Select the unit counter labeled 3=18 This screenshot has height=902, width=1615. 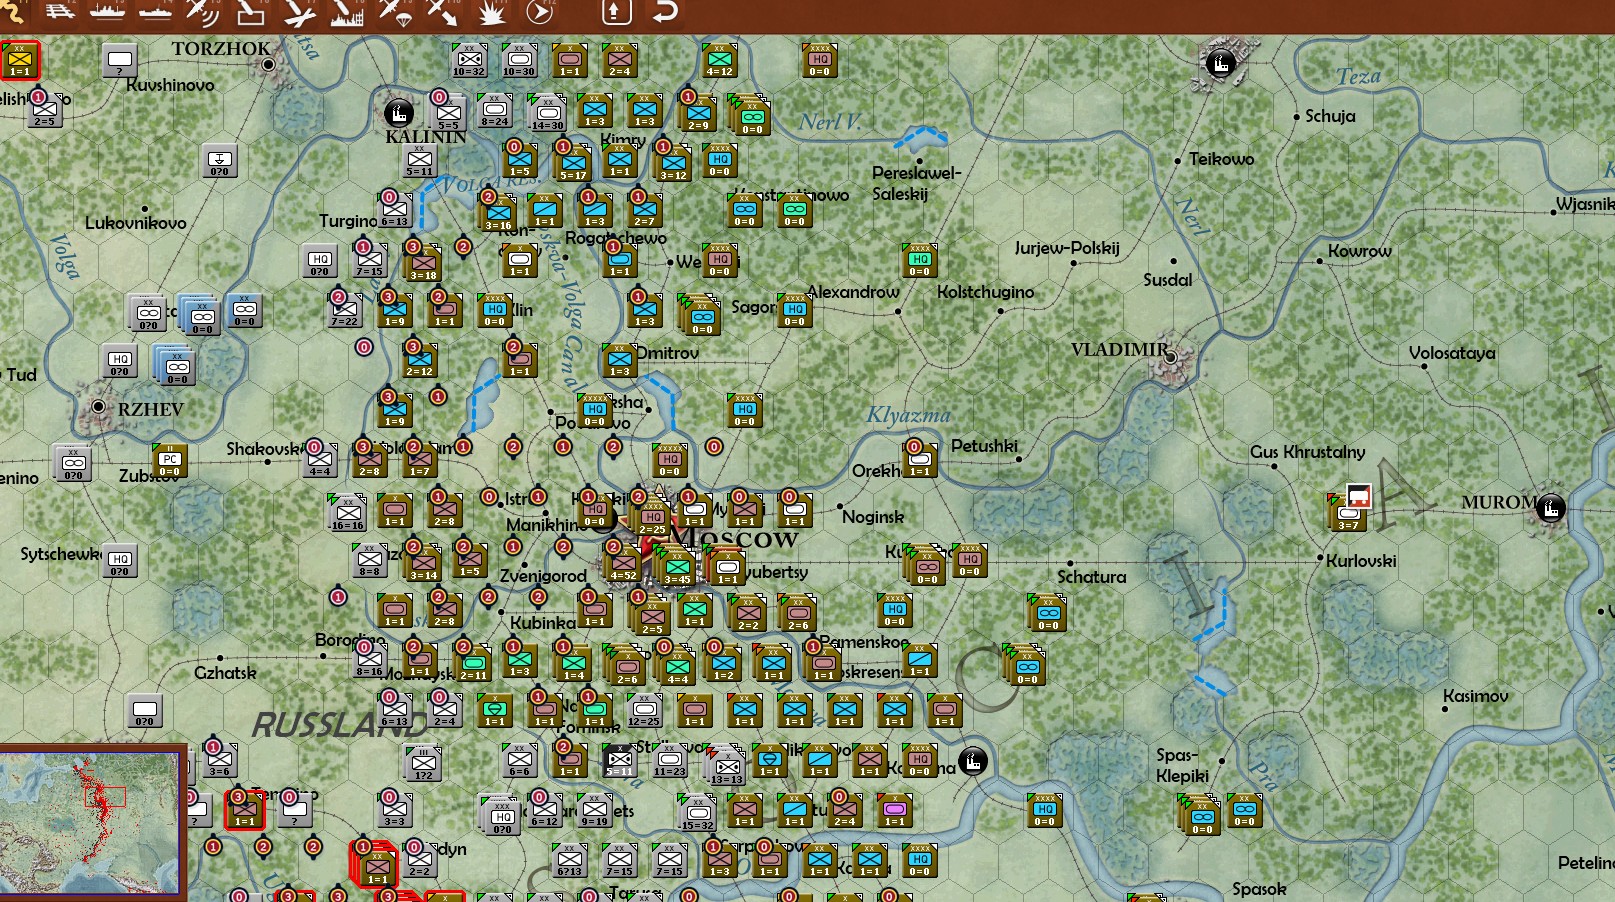coord(423,265)
